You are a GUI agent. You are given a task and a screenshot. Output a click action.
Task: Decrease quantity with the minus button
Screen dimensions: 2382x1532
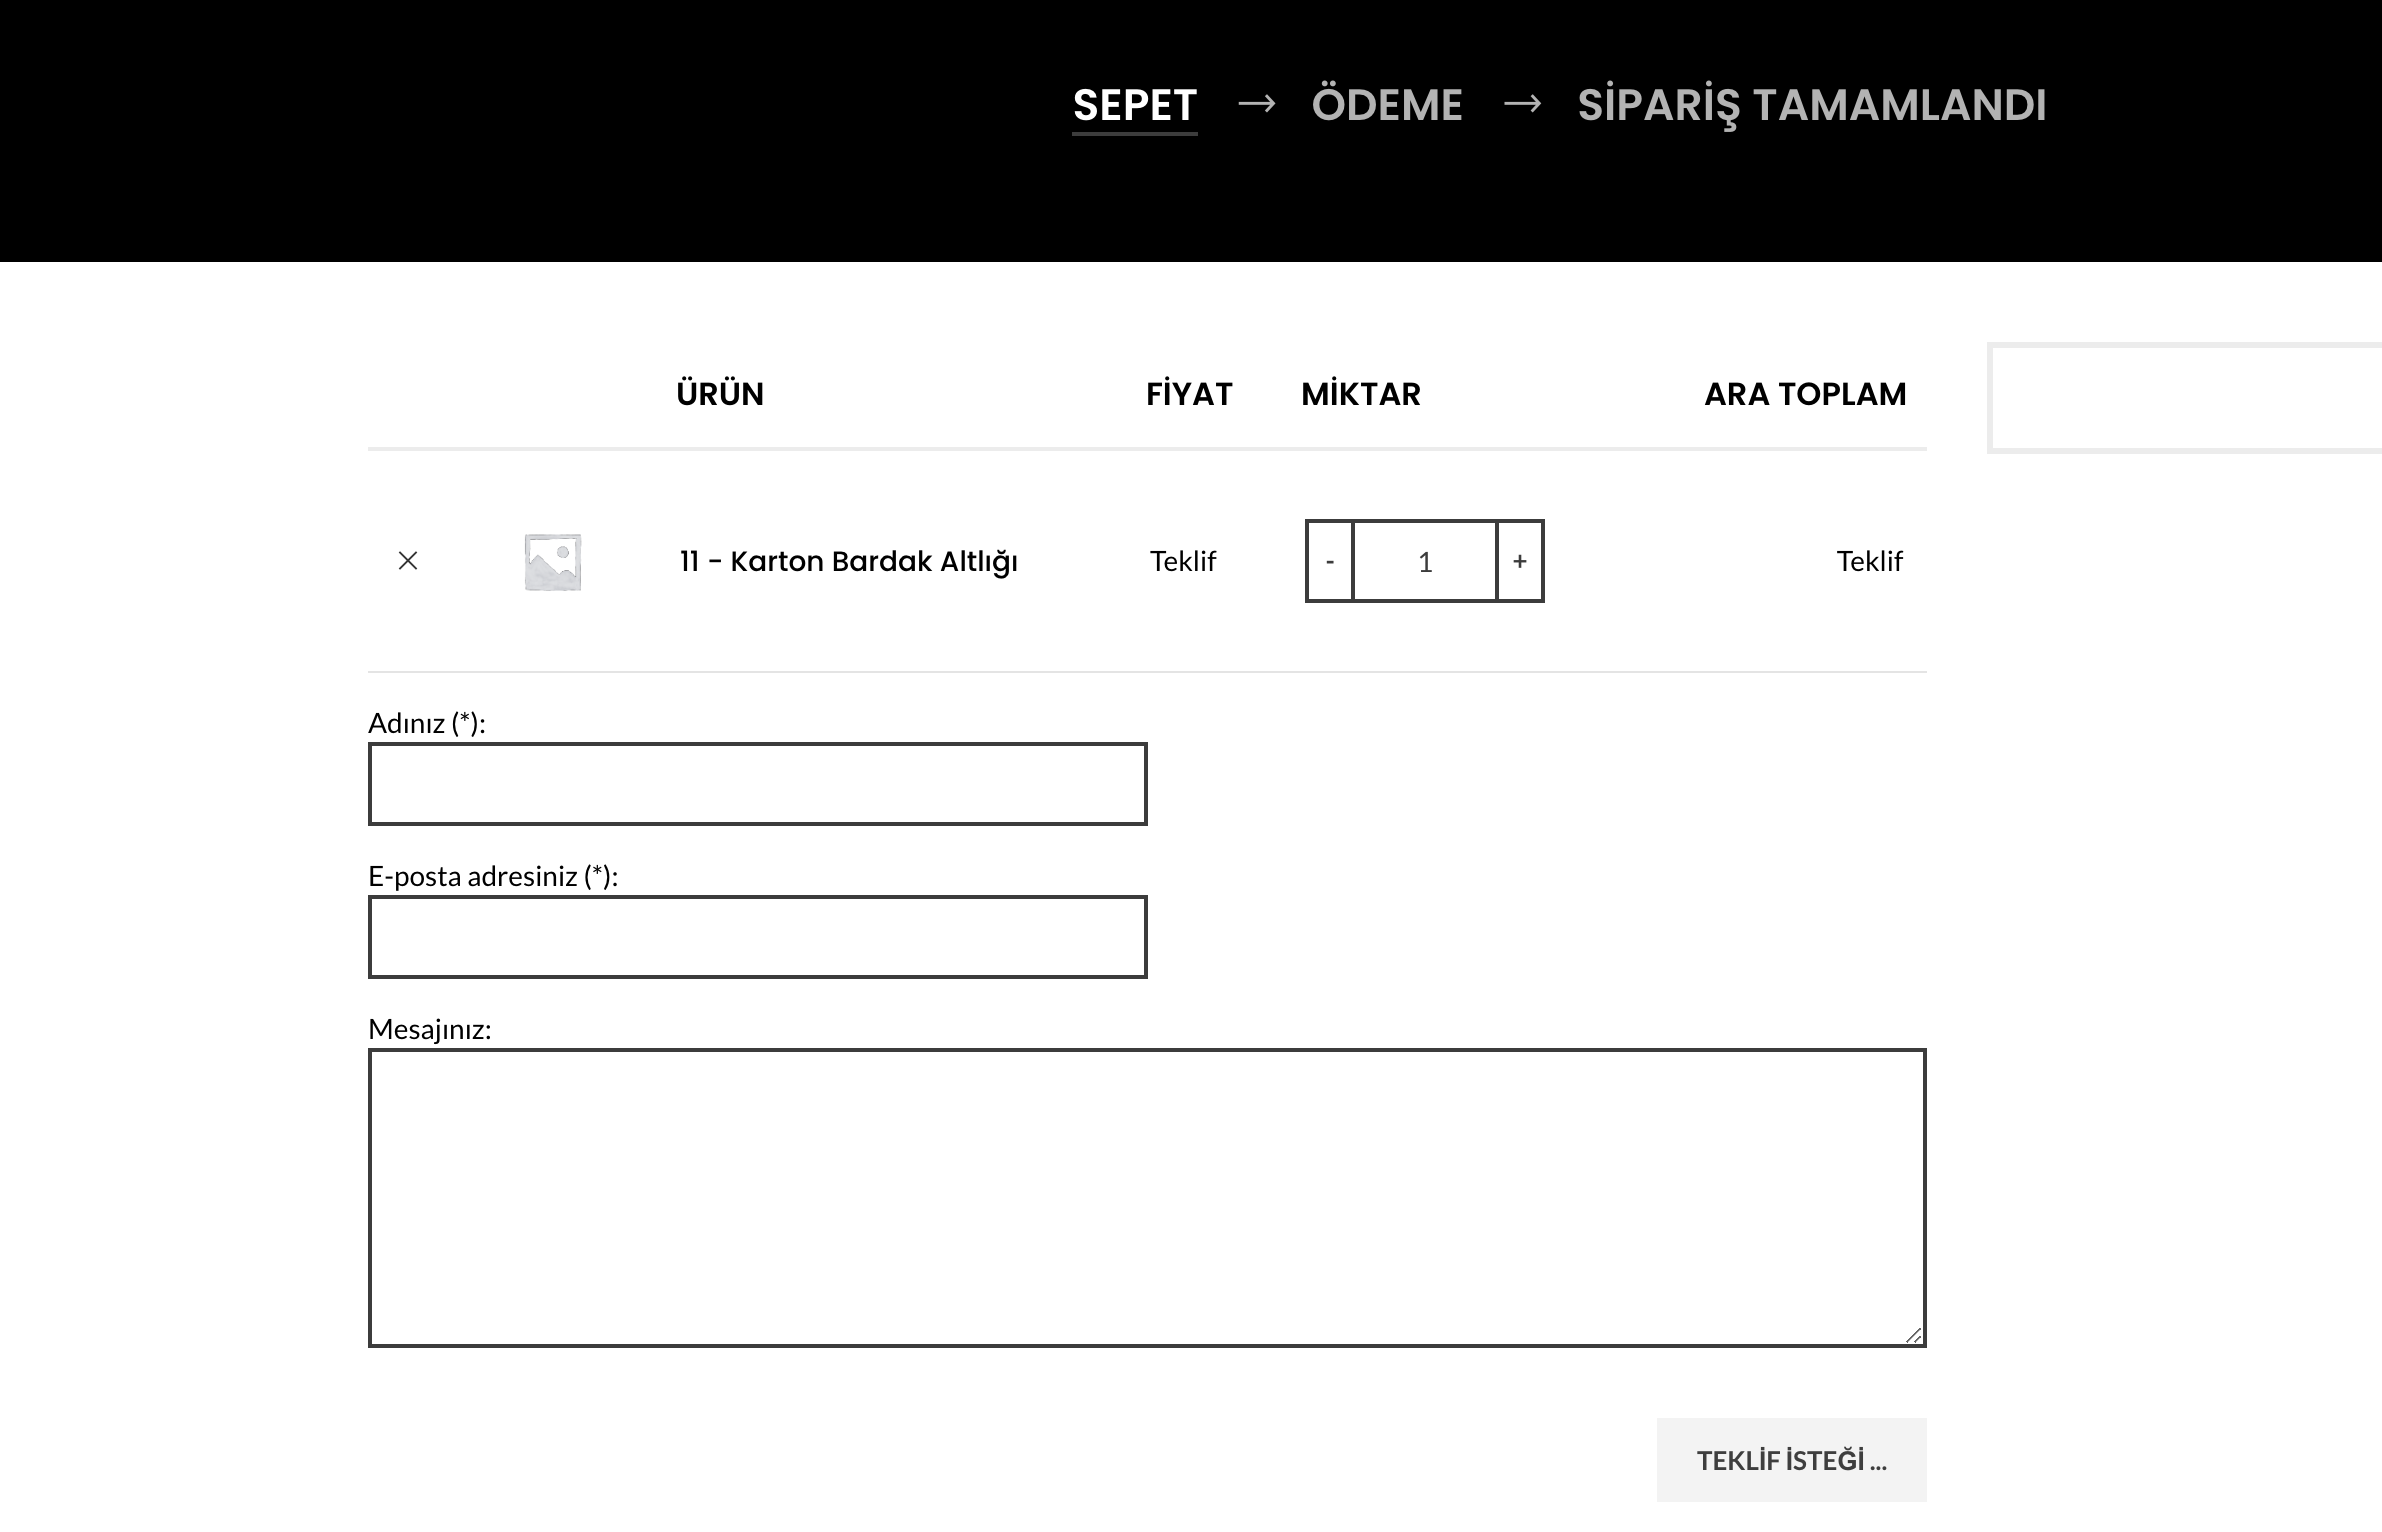point(1330,561)
